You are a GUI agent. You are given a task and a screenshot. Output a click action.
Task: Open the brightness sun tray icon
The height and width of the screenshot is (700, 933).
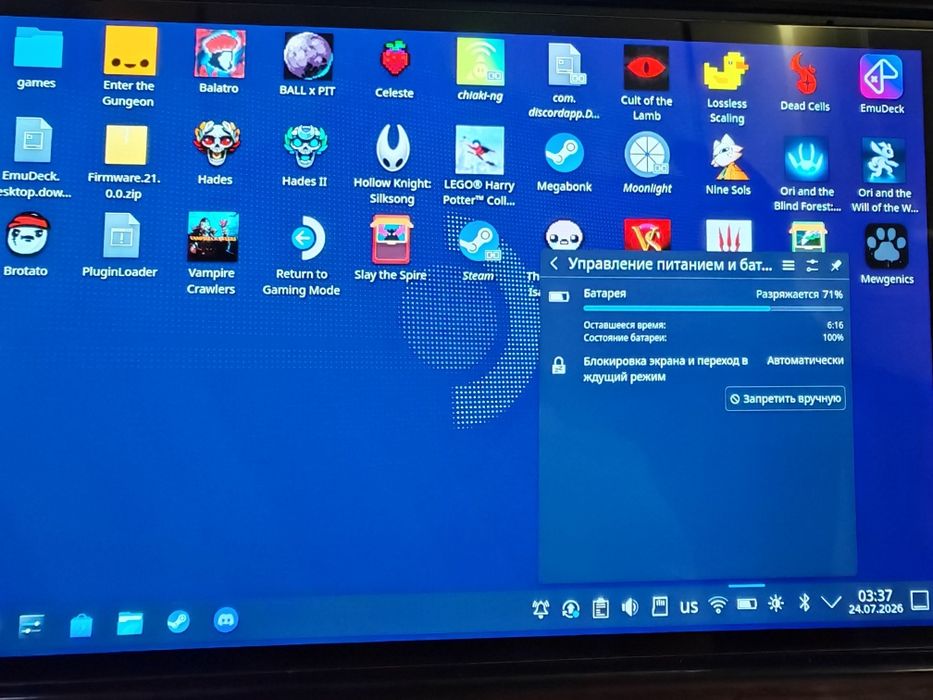pos(775,604)
